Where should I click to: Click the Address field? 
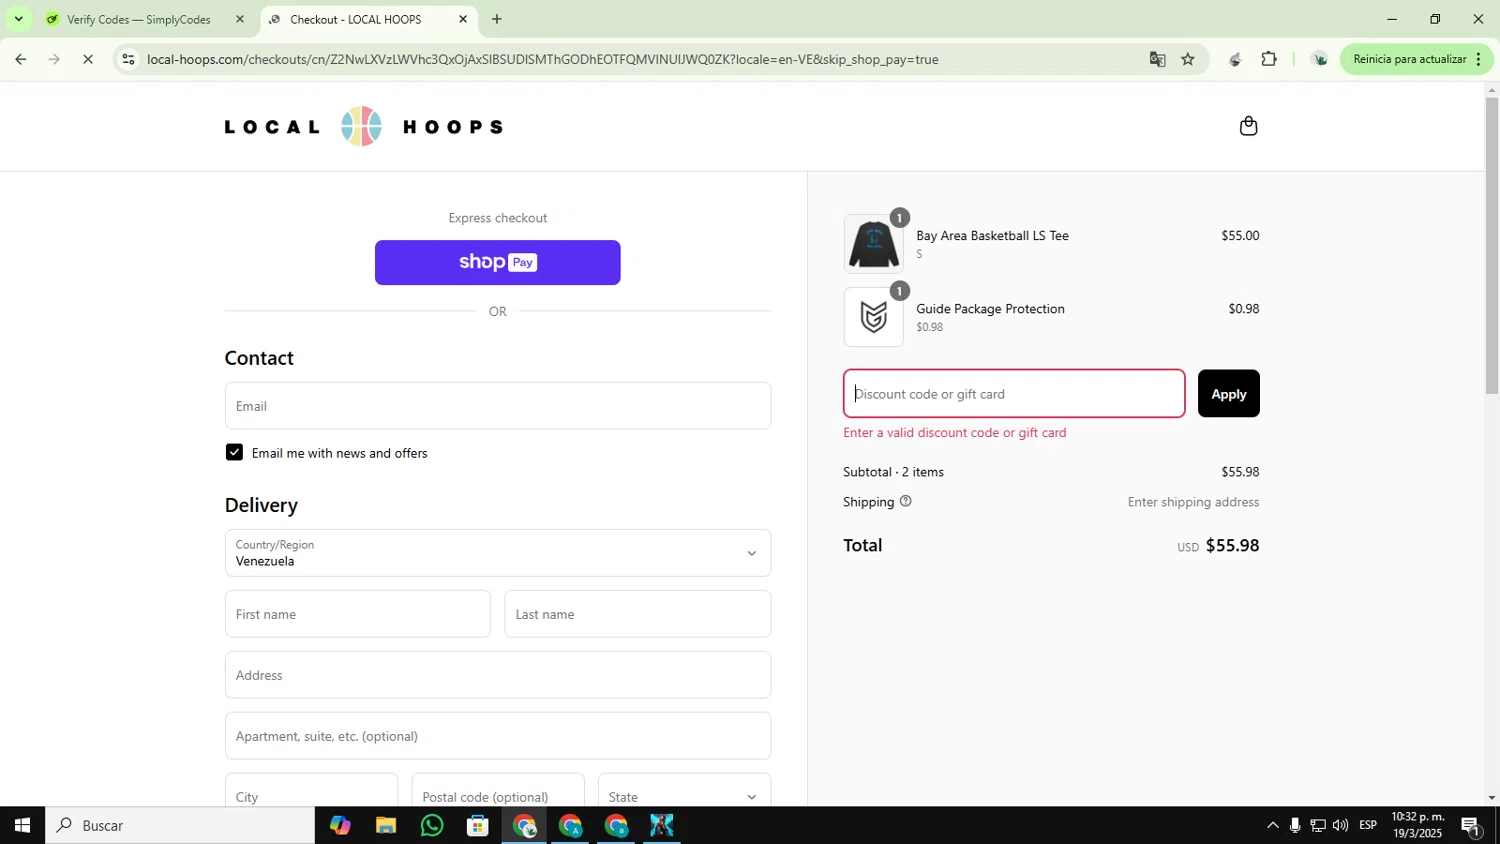(x=497, y=675)
